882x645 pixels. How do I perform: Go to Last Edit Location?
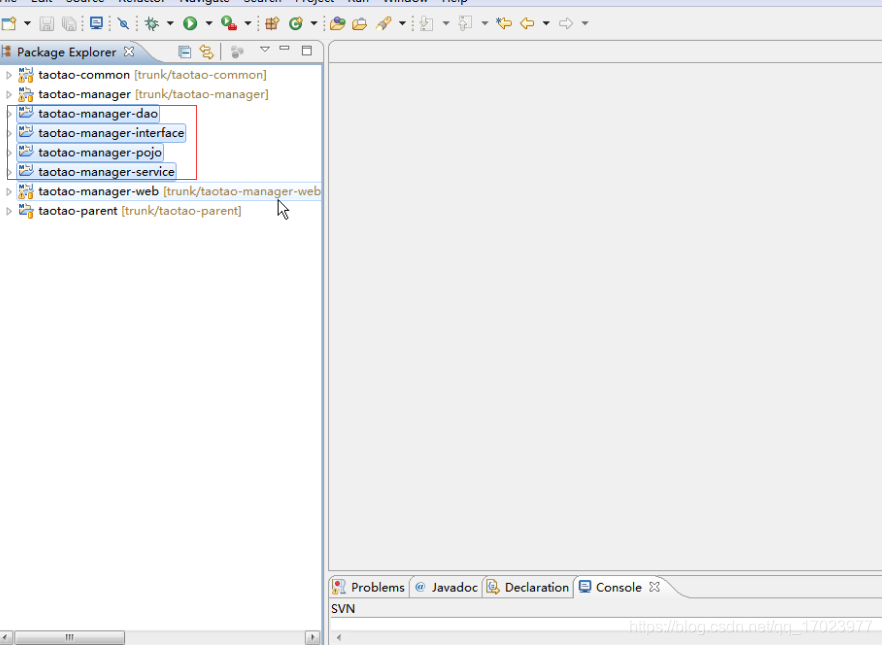(504, 23)
